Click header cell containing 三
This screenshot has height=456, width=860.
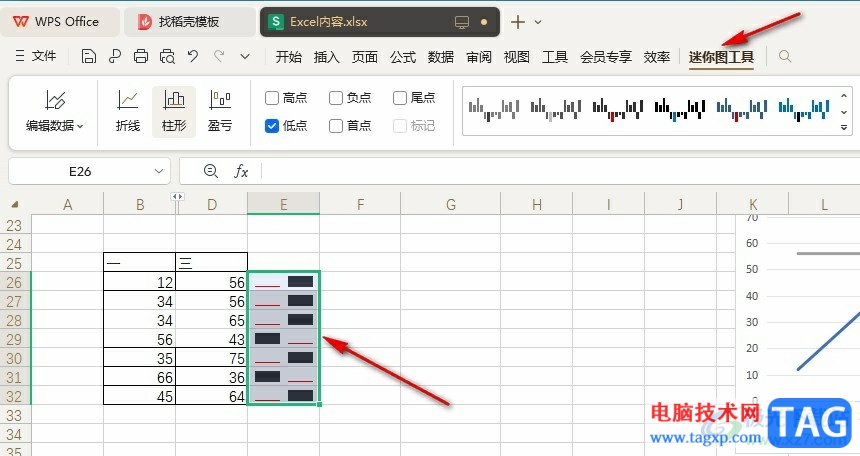coord(212,263)
